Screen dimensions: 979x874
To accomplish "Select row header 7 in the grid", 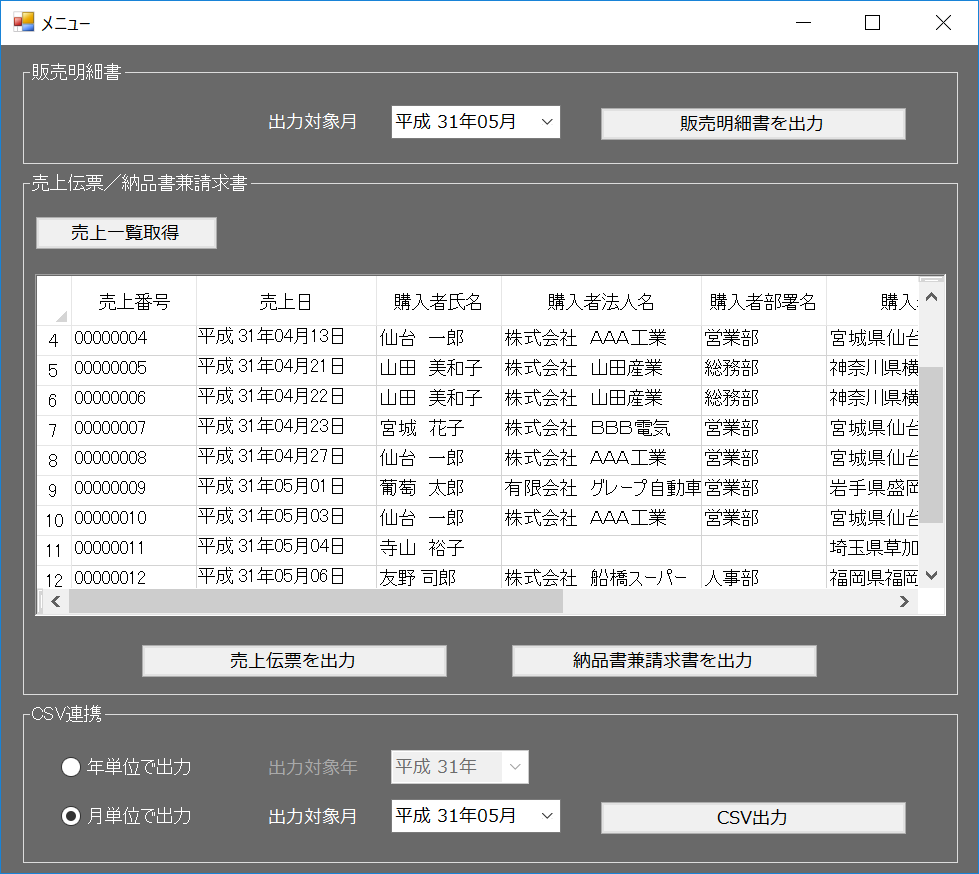I will [54, 430].
